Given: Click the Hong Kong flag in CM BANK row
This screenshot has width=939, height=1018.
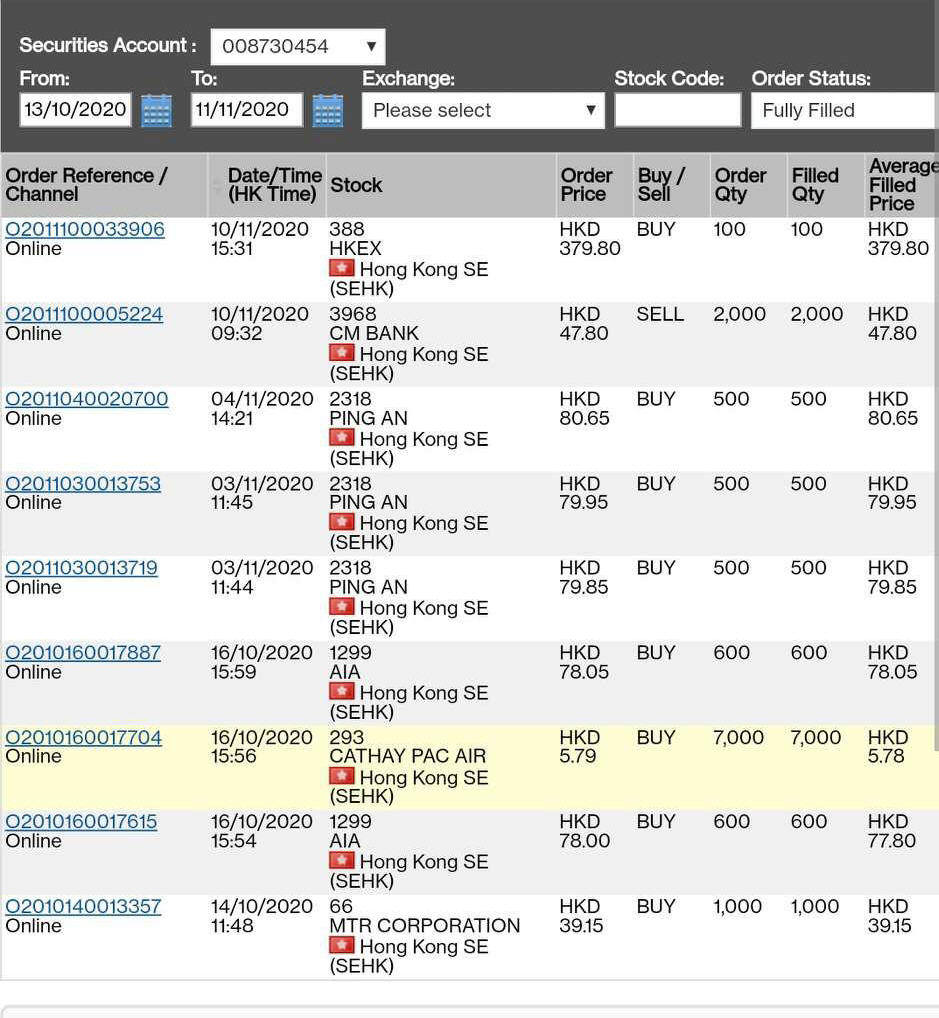Looking at the screenshot, I should (342, 353).
